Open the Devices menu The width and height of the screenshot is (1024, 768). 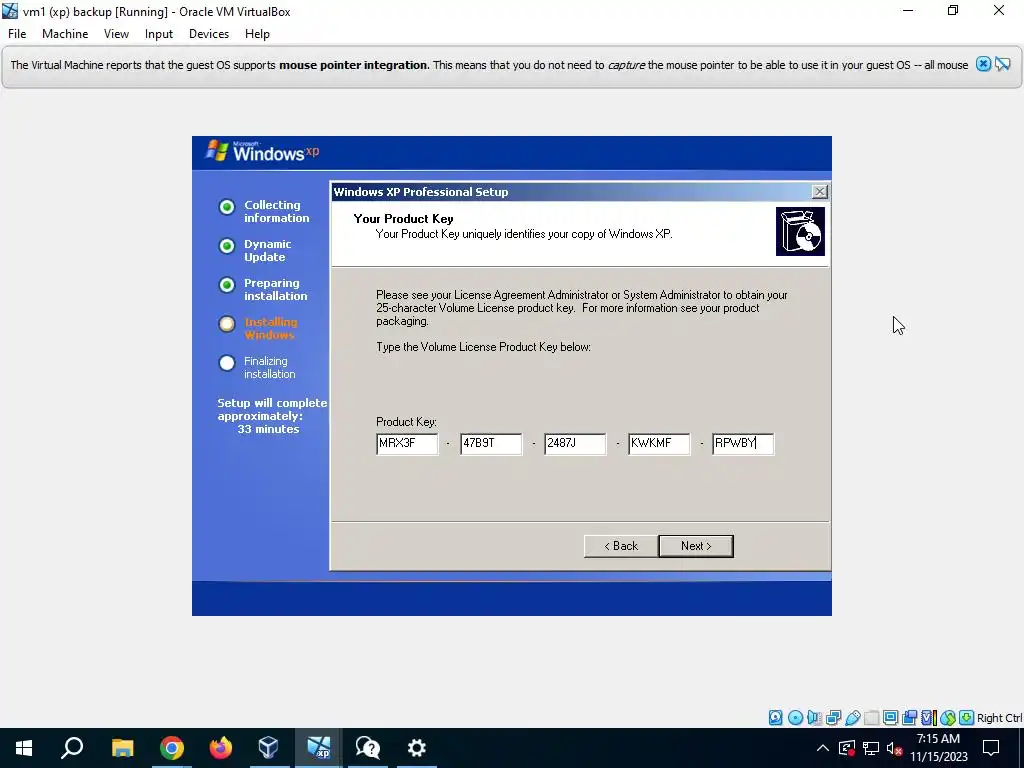tap(208, 34)
